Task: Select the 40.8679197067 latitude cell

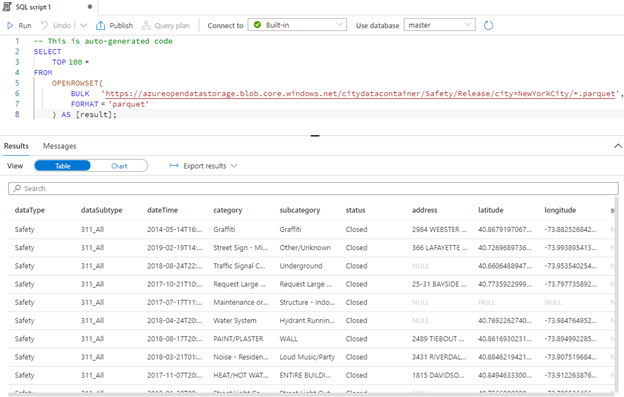Action: pos(505,230)
